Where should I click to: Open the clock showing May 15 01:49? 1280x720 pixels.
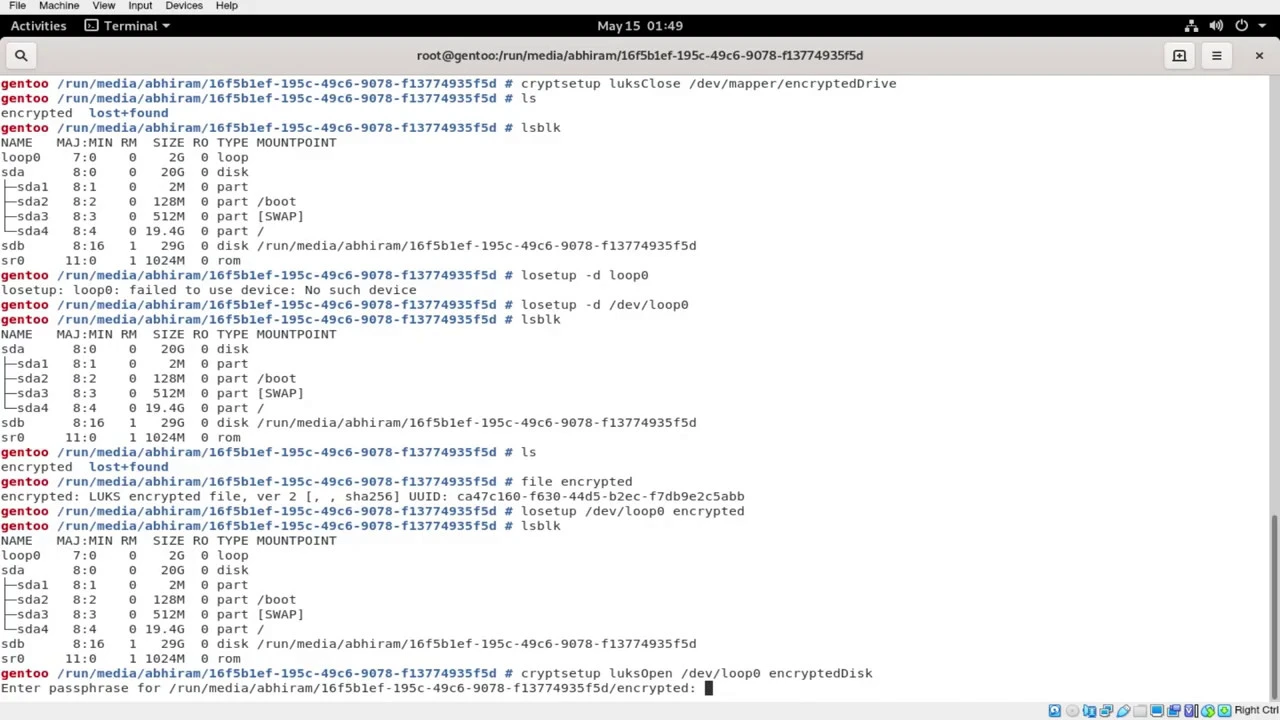coord(640,25)
